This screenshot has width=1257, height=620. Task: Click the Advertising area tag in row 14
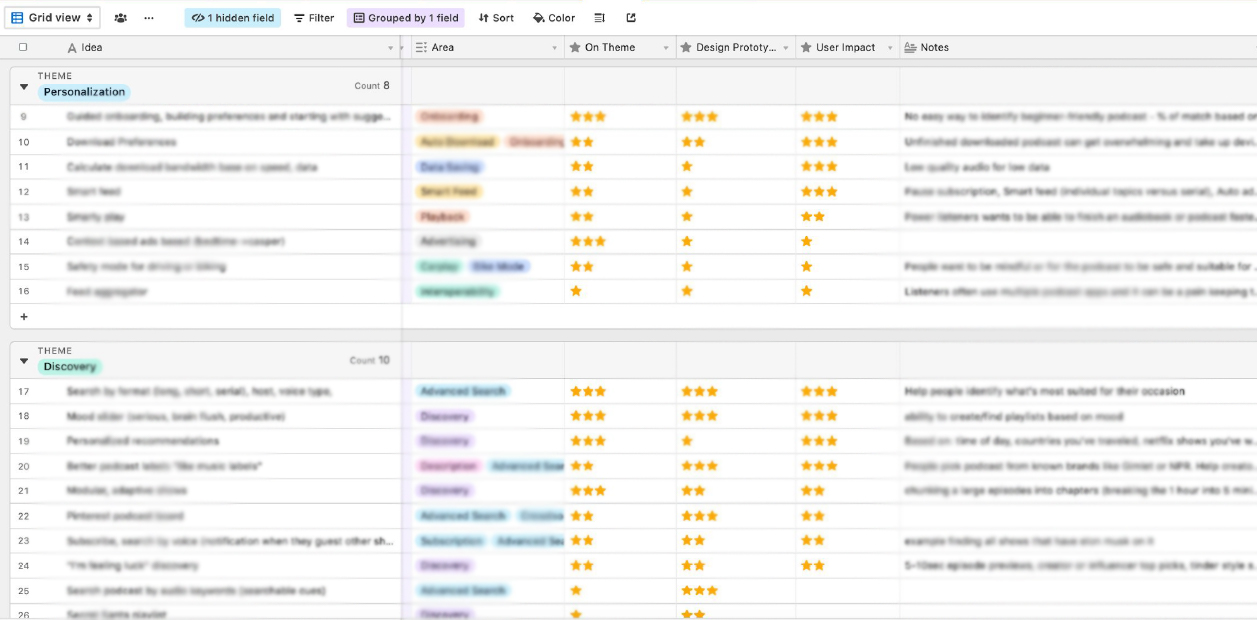click(448, 242)
